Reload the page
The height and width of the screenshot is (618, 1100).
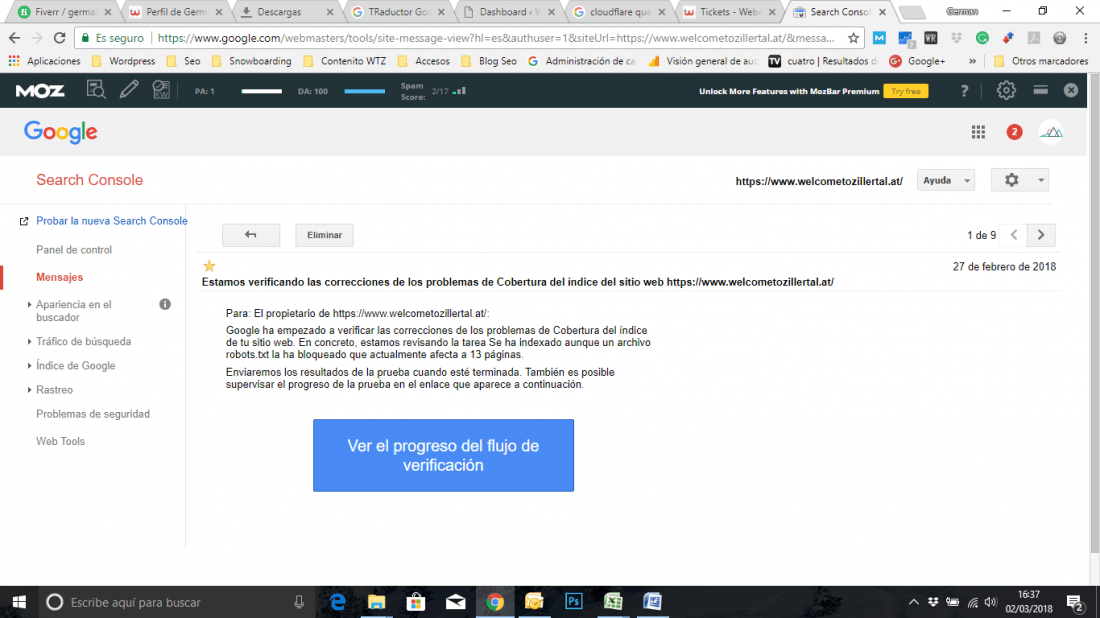pos(60,38)
